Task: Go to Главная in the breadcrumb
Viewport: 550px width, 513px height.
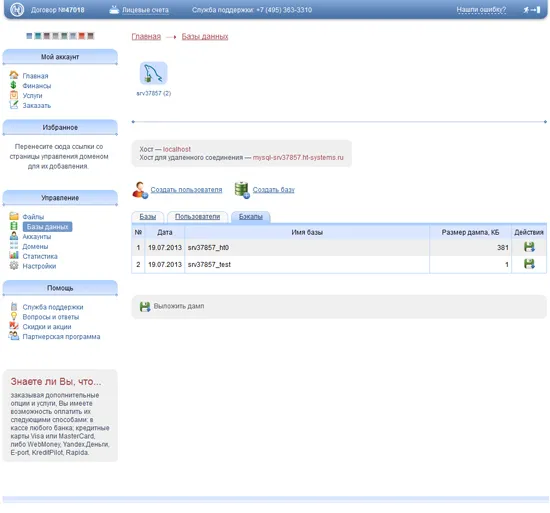Action: click(x=146, y=36)
